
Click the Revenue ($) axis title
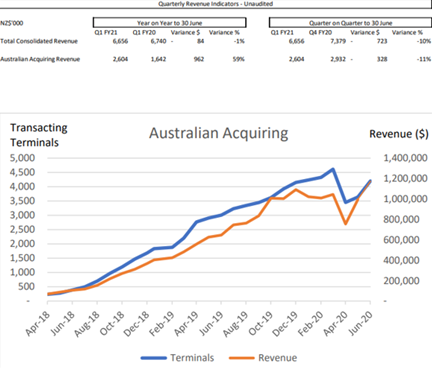(x=399, y=134)
